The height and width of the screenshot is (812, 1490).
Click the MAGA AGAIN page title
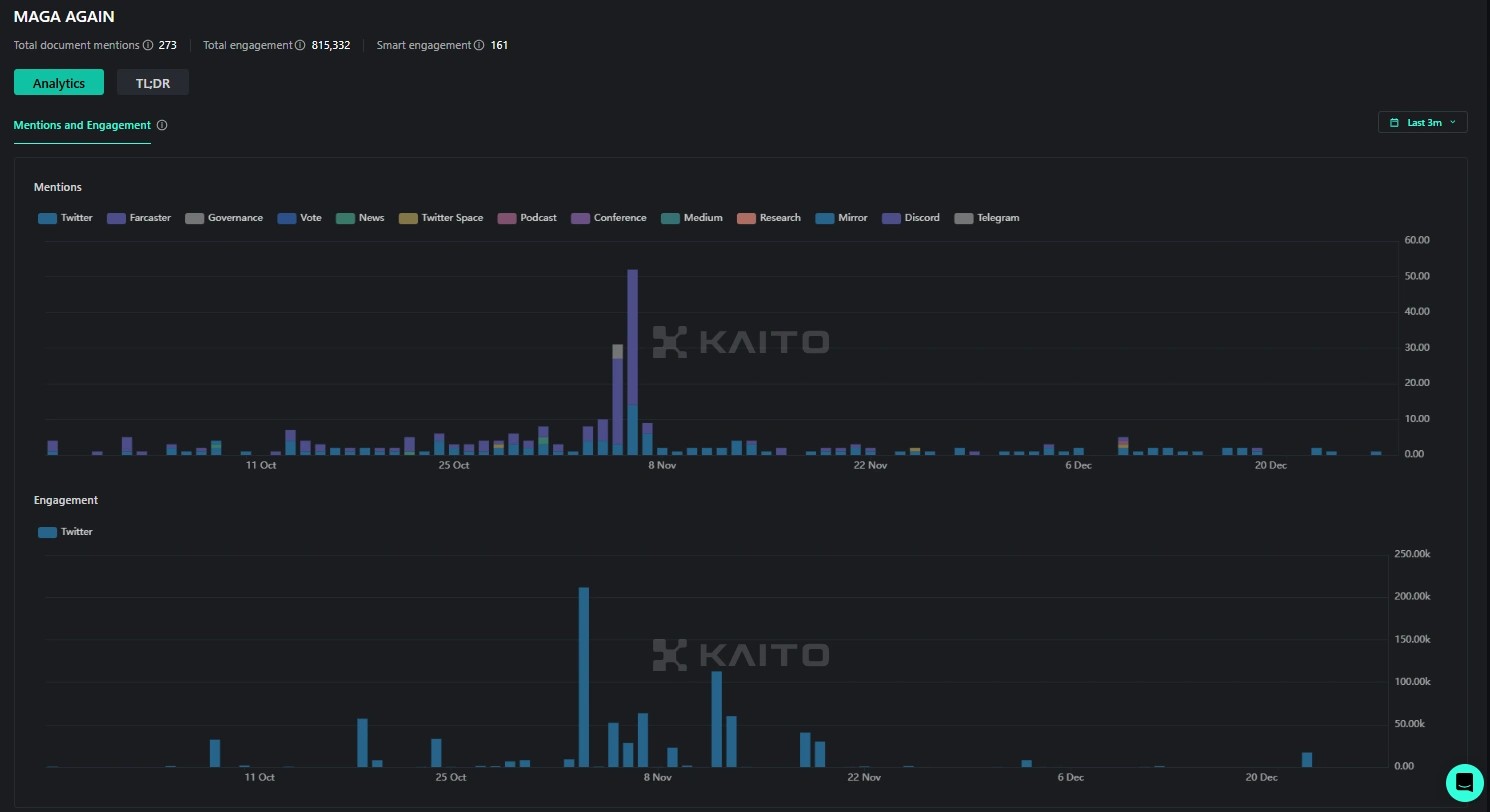(x=64, y=17)
